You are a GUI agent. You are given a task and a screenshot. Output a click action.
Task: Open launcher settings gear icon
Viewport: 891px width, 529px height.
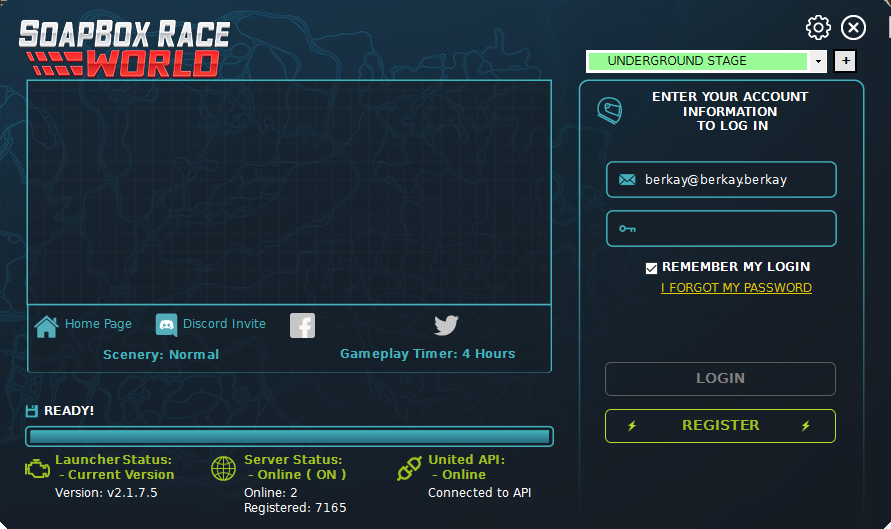818,27
